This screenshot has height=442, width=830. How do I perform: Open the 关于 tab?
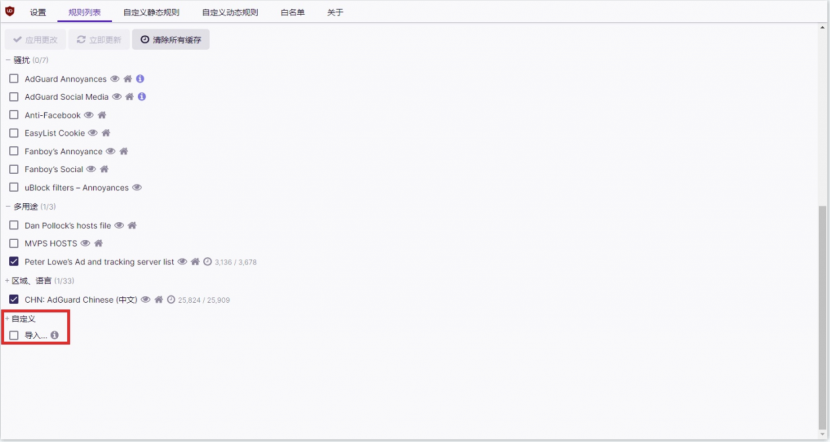[x=335, y=12]
